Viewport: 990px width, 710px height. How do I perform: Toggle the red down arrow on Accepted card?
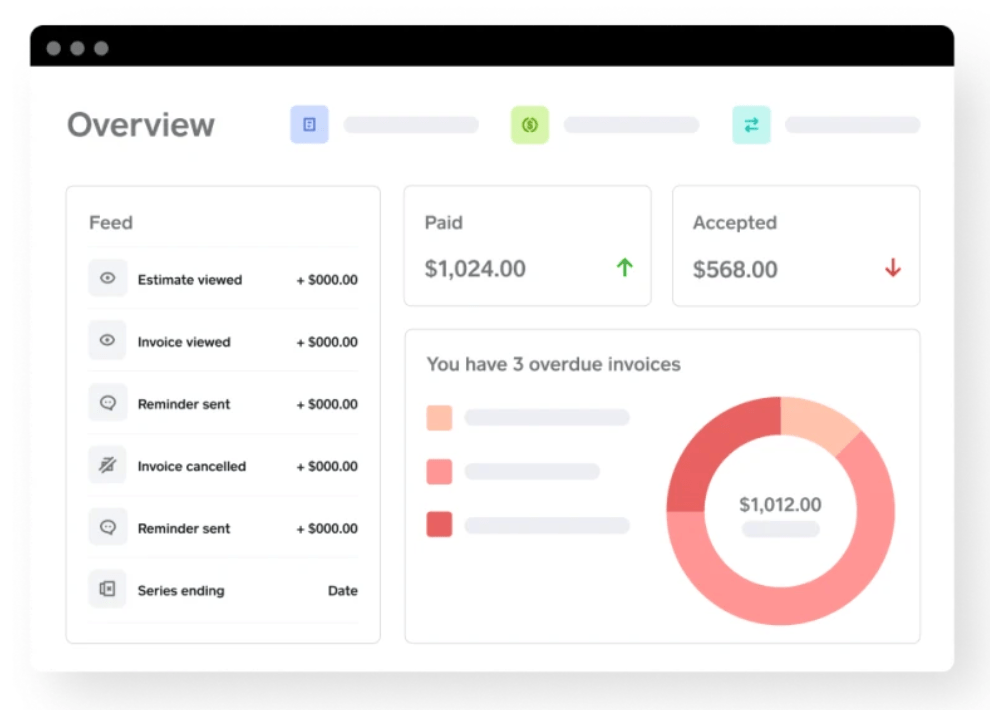point(893,267)
